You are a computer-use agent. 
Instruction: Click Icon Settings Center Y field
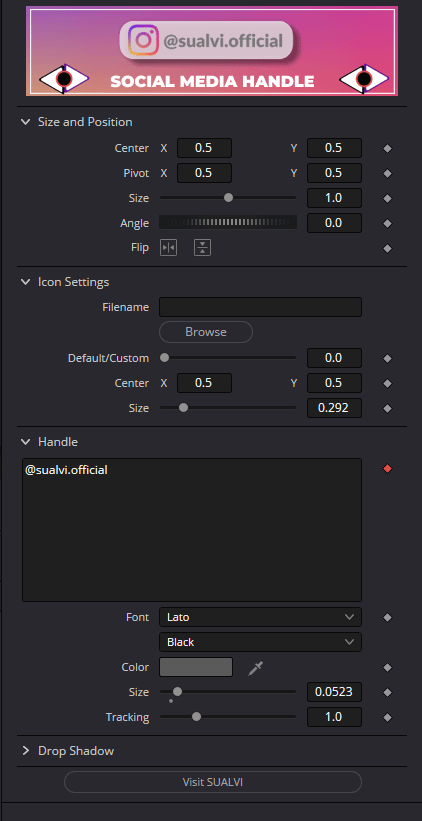(x=334, y=383)
